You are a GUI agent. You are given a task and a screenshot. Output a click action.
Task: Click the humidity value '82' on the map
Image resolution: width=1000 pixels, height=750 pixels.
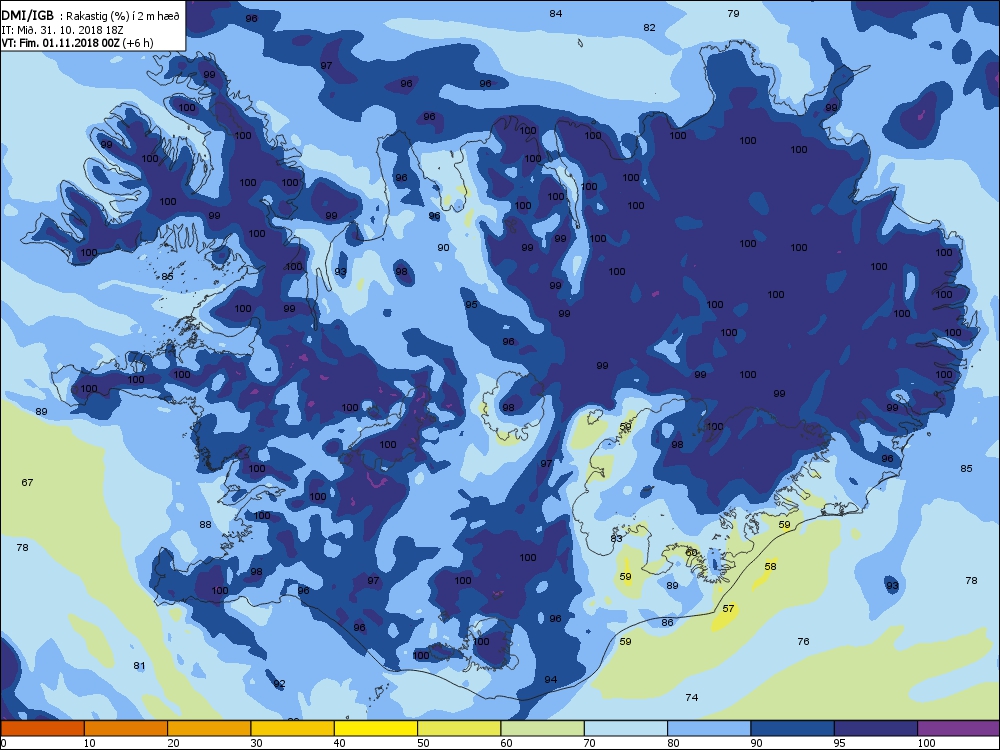(x=649, y=27)
